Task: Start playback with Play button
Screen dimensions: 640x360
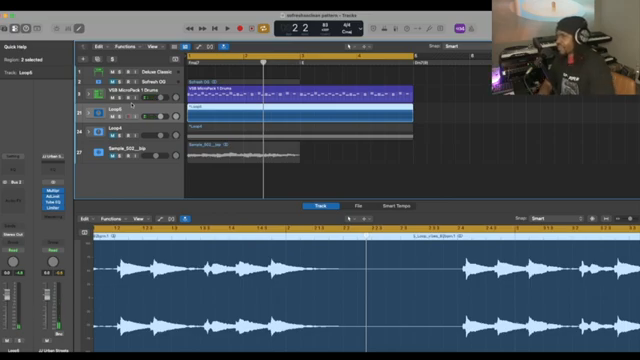Action: [227, 29]
